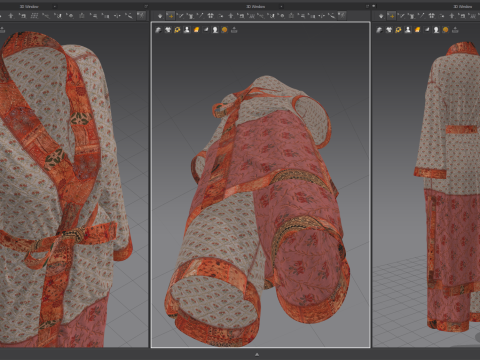
Task: Toggle the show avatar bust icon in middle viewport
Action: point(187,30)
